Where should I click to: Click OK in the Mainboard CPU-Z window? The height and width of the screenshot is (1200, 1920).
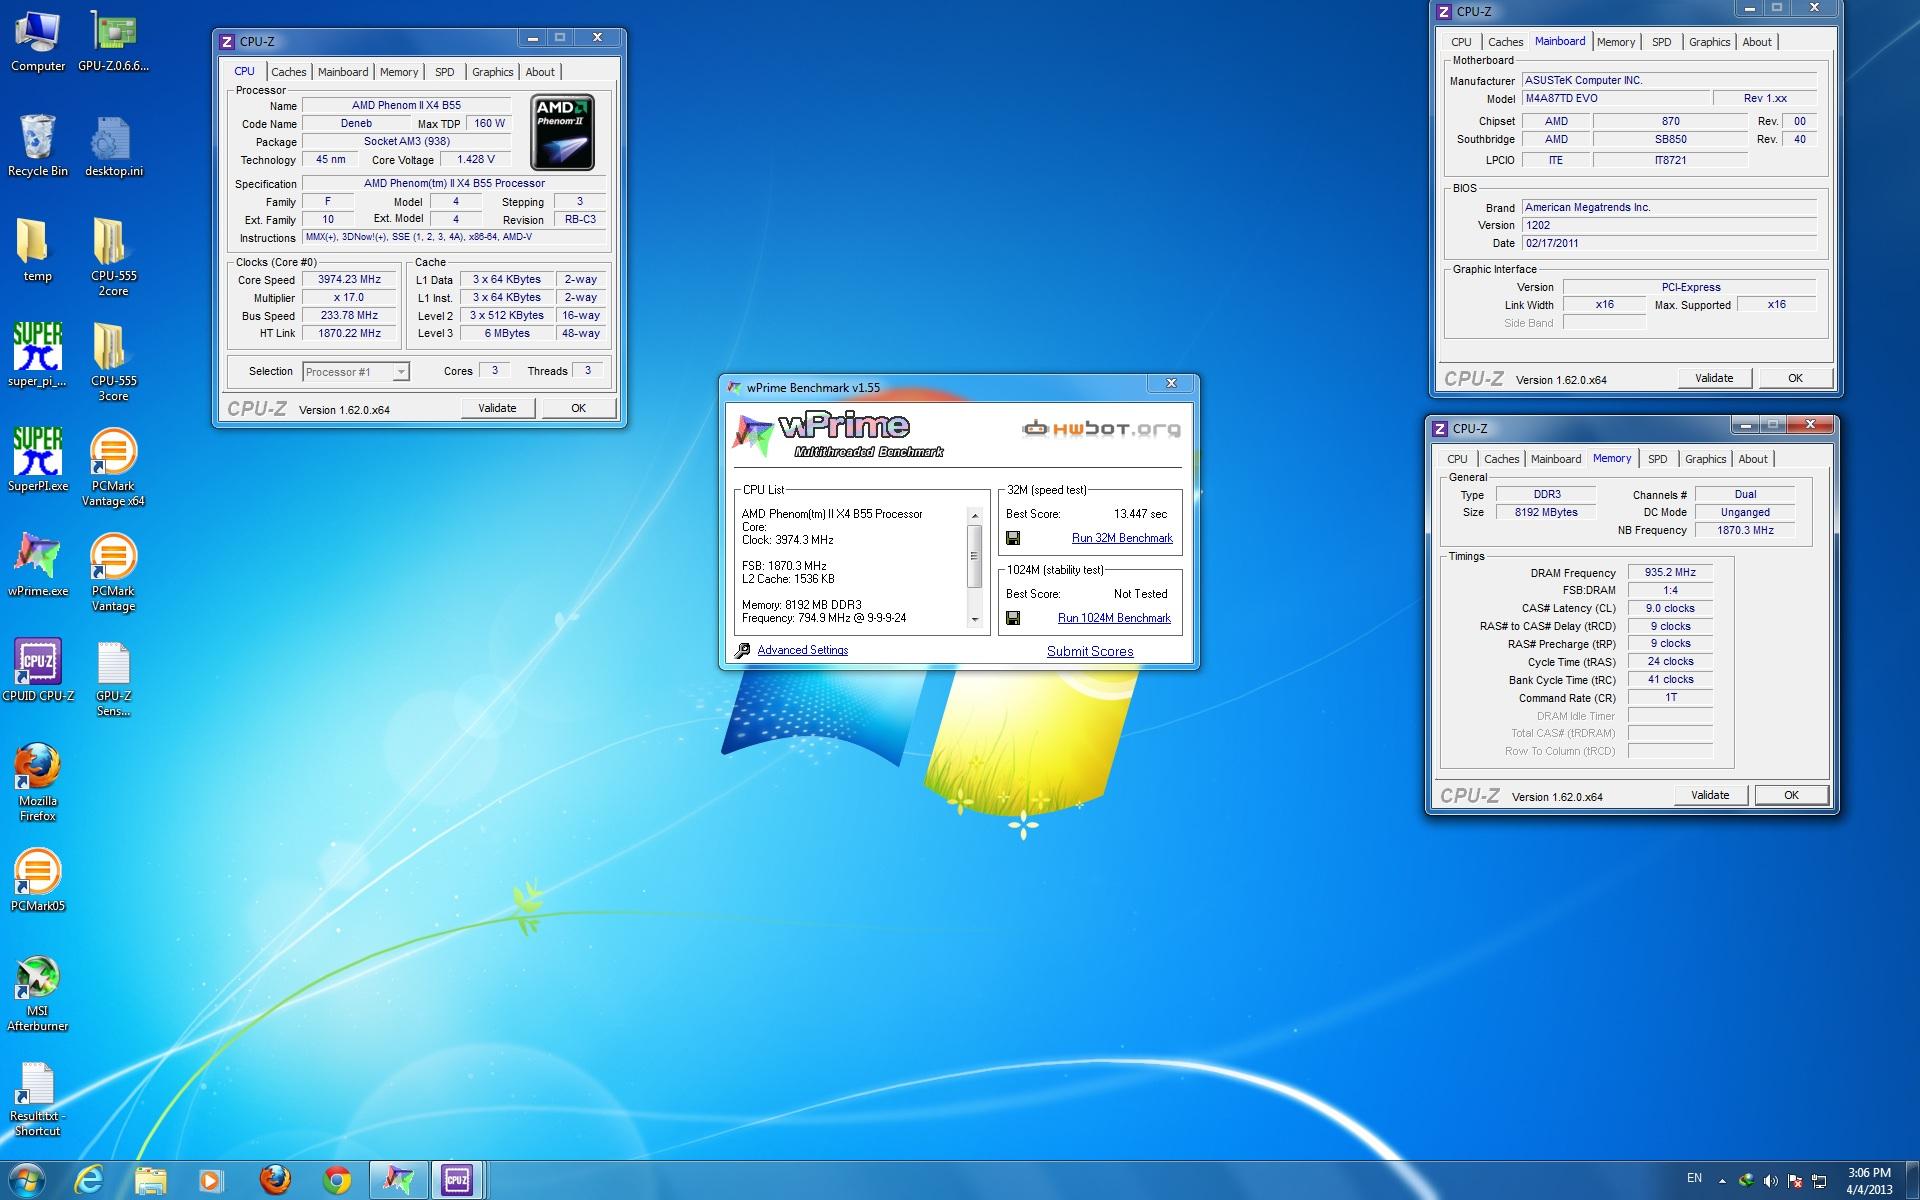click(x=1795, y=378)
